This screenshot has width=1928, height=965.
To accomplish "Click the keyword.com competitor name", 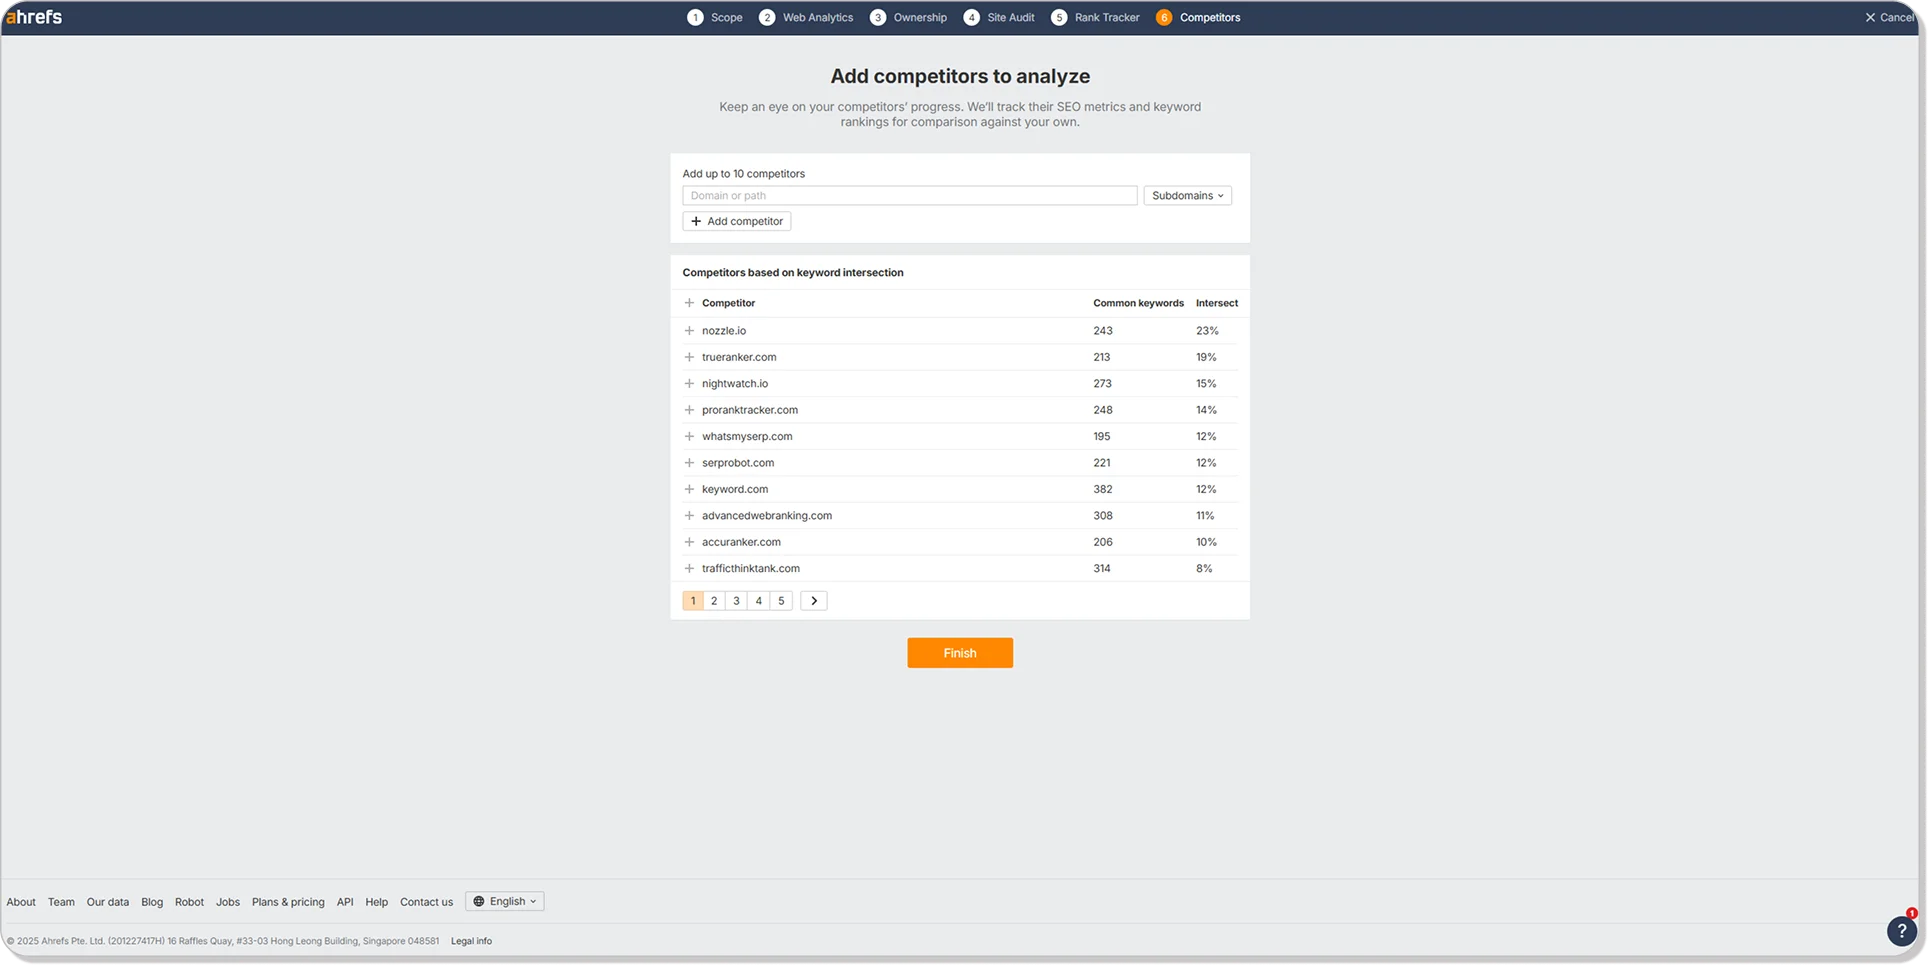I will (x=735, y=489).
